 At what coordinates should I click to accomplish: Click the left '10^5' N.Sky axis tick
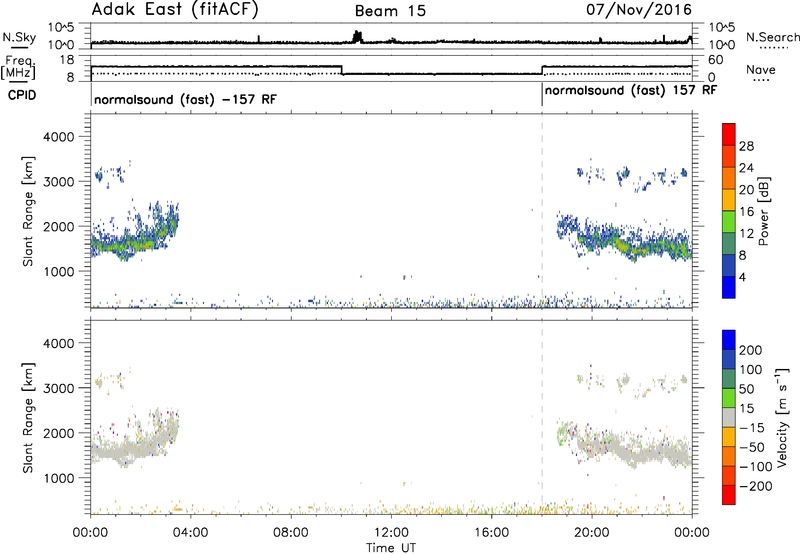[62, 28]
